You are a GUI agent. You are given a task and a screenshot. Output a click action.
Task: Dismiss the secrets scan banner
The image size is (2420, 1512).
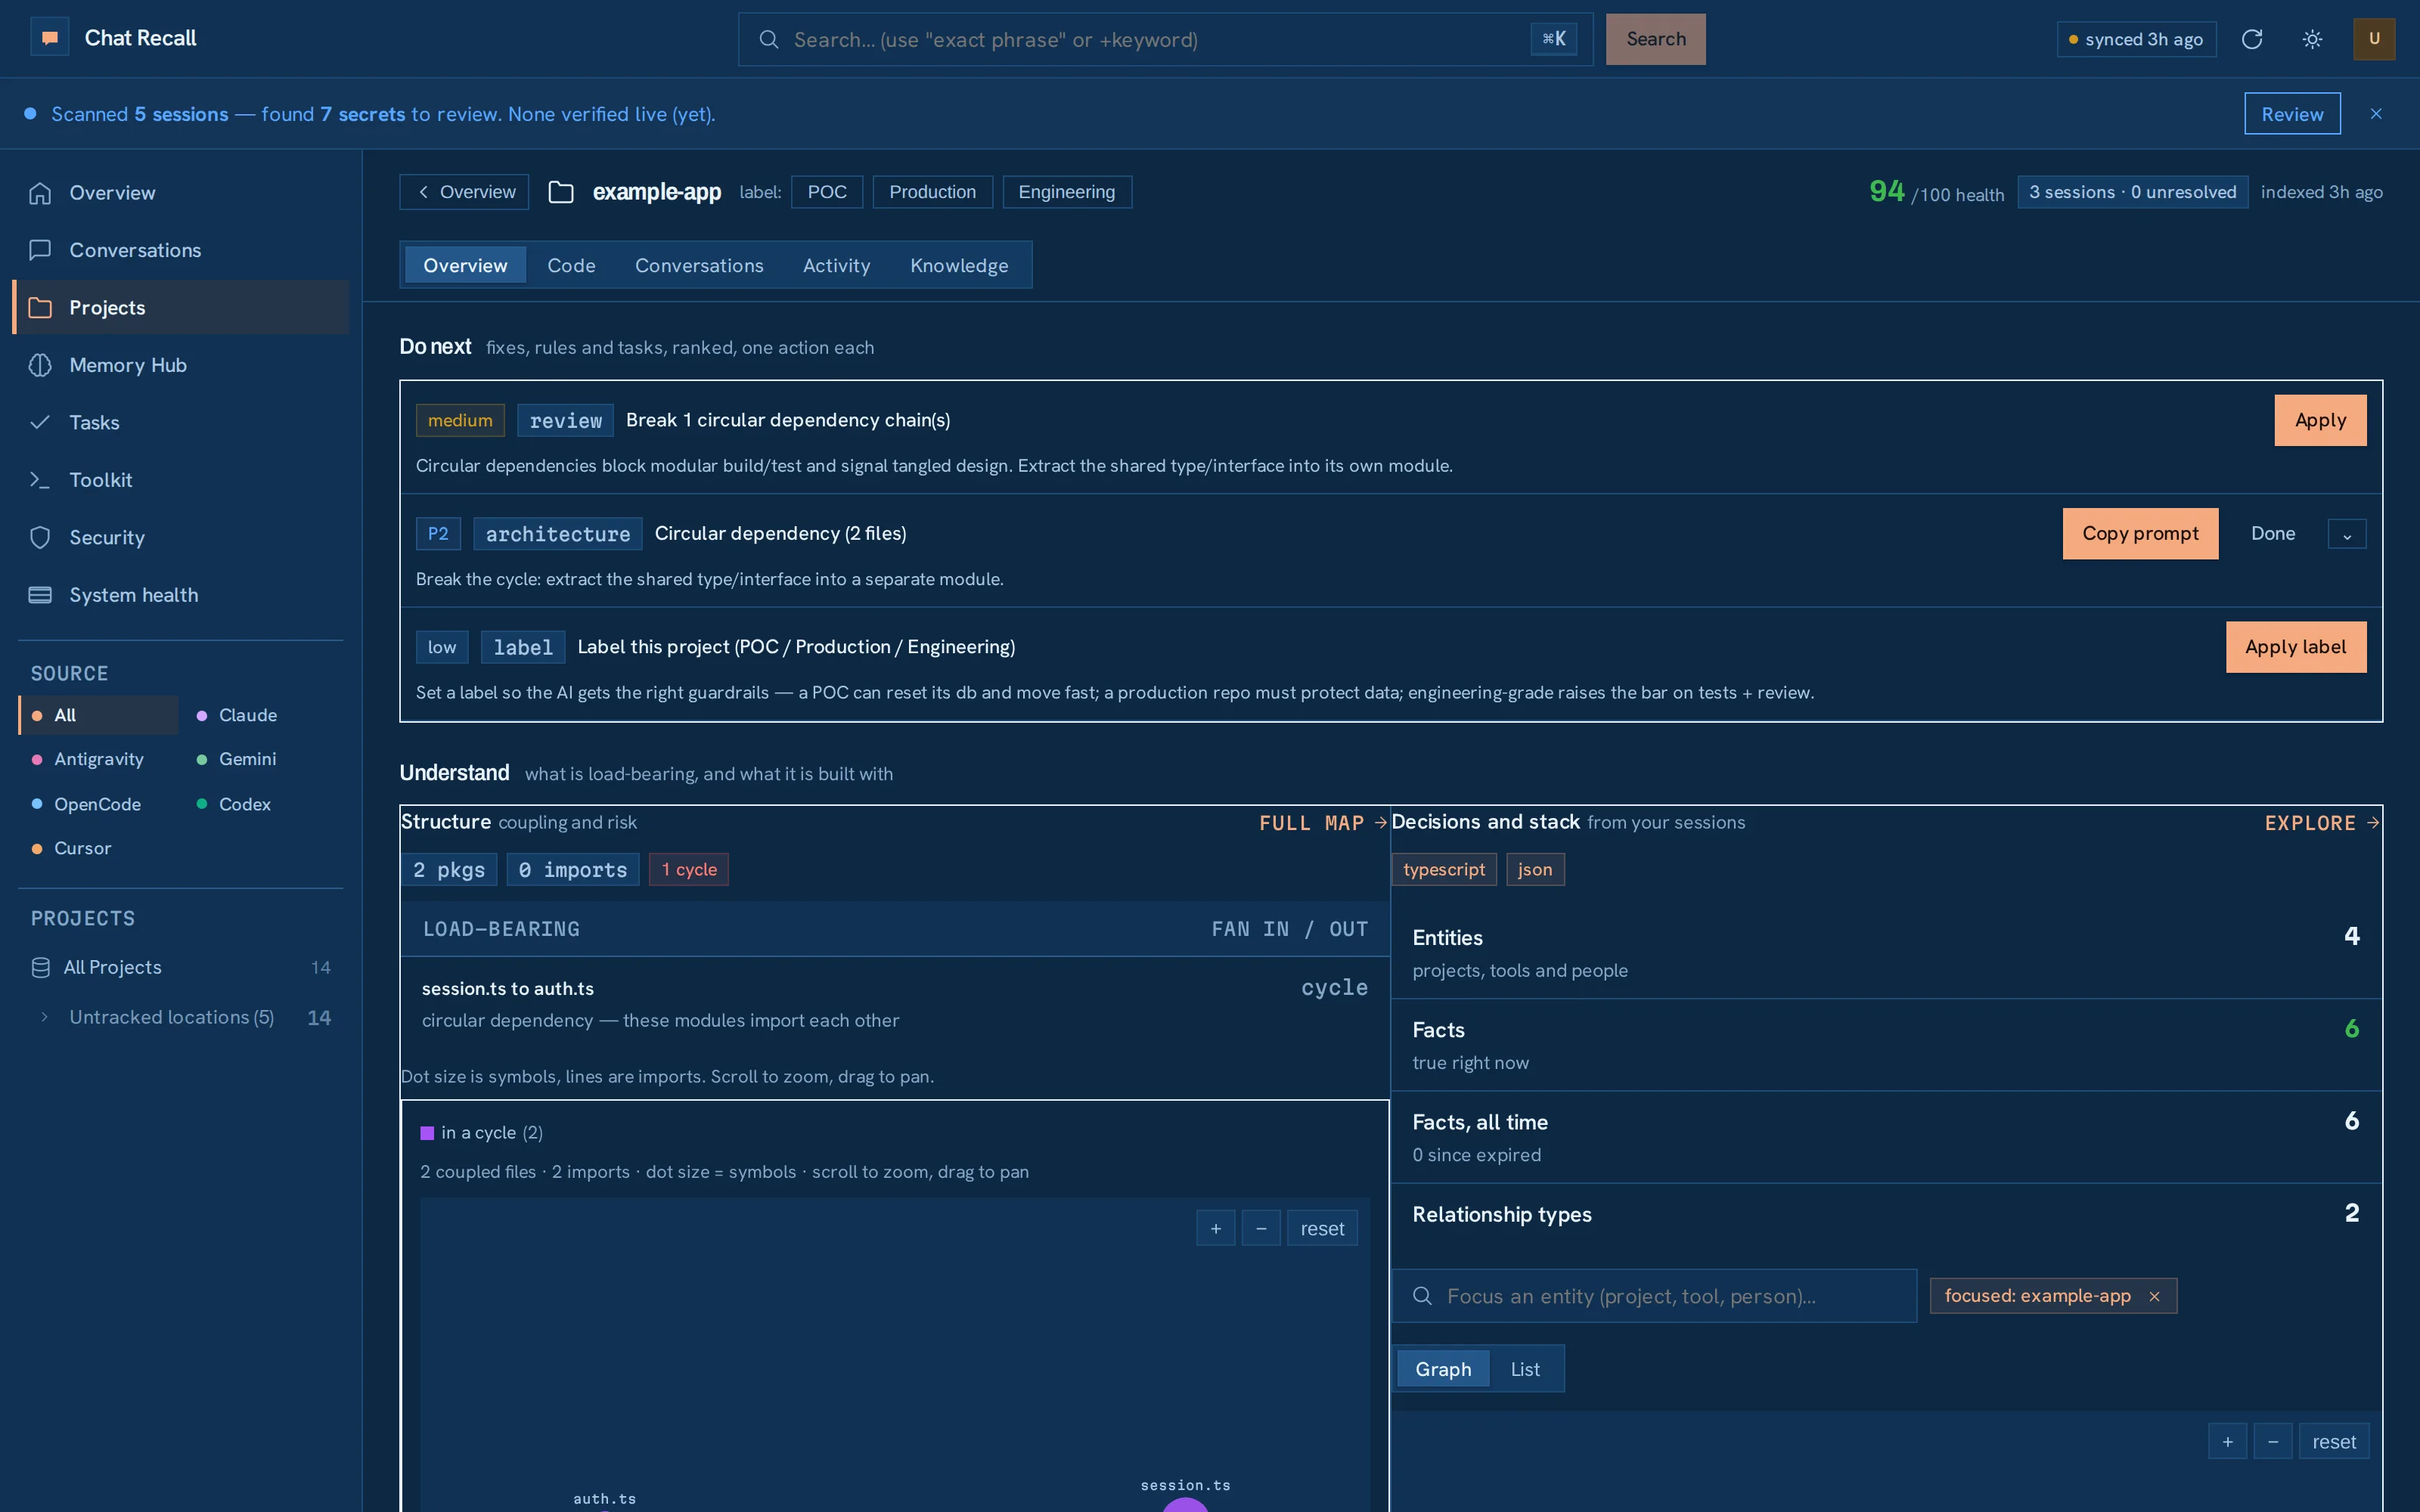2376,114
